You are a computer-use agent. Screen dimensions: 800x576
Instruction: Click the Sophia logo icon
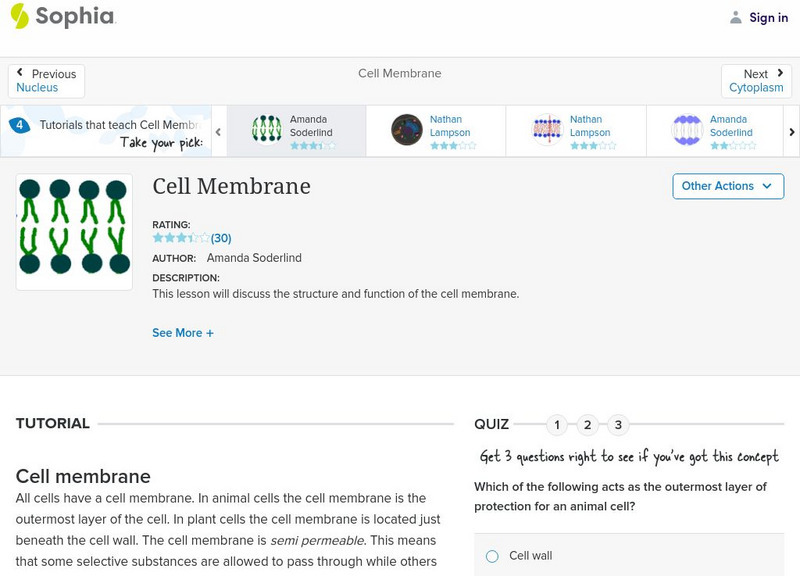pos(19,16)
